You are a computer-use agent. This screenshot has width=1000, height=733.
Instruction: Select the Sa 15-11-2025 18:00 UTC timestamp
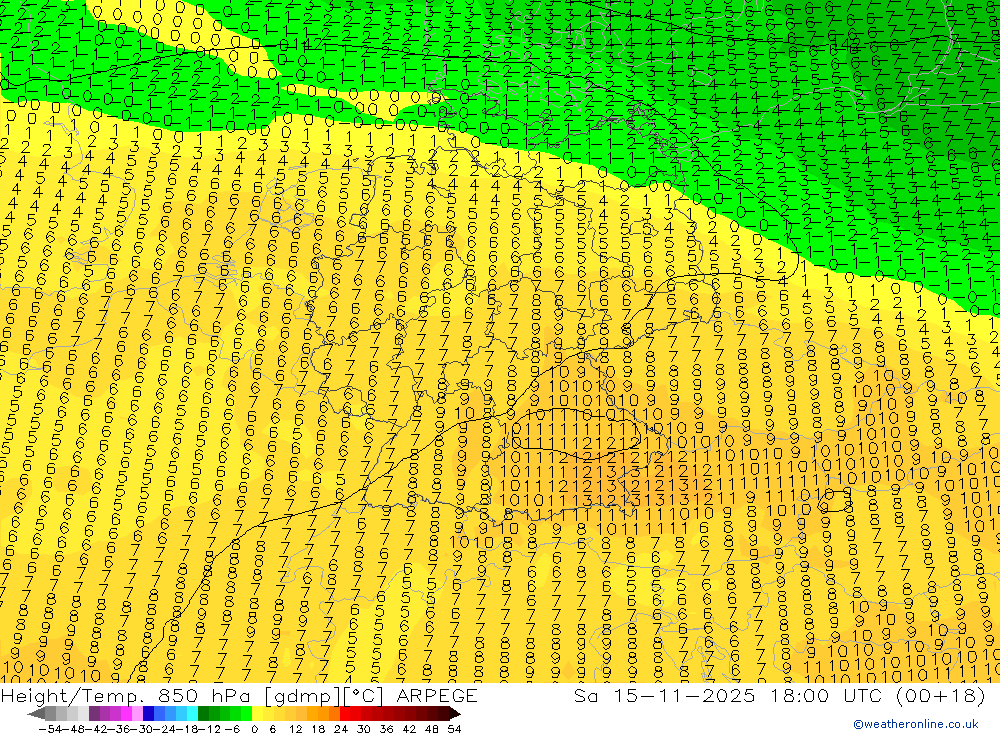click(779, 695)
